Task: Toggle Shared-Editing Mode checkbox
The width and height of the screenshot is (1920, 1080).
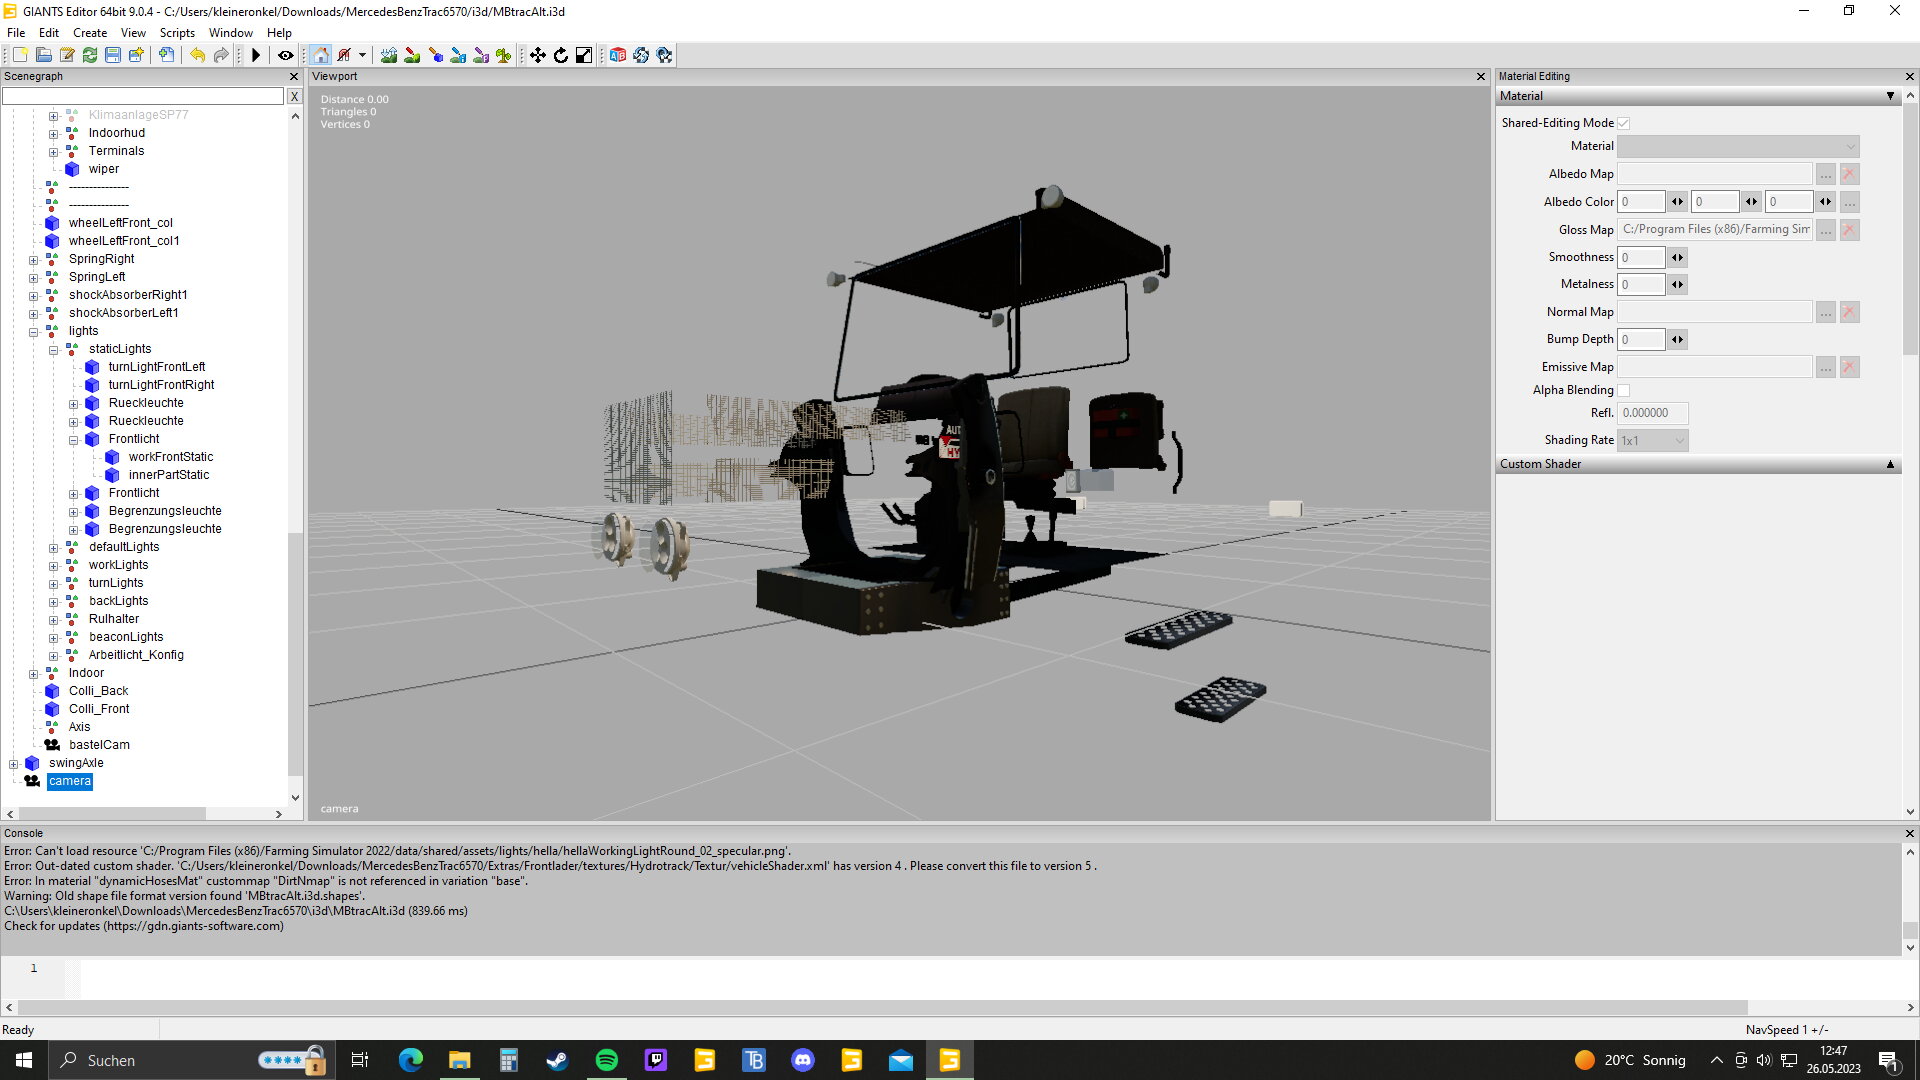Action: pyautogui.click(x=1624, y=123)
